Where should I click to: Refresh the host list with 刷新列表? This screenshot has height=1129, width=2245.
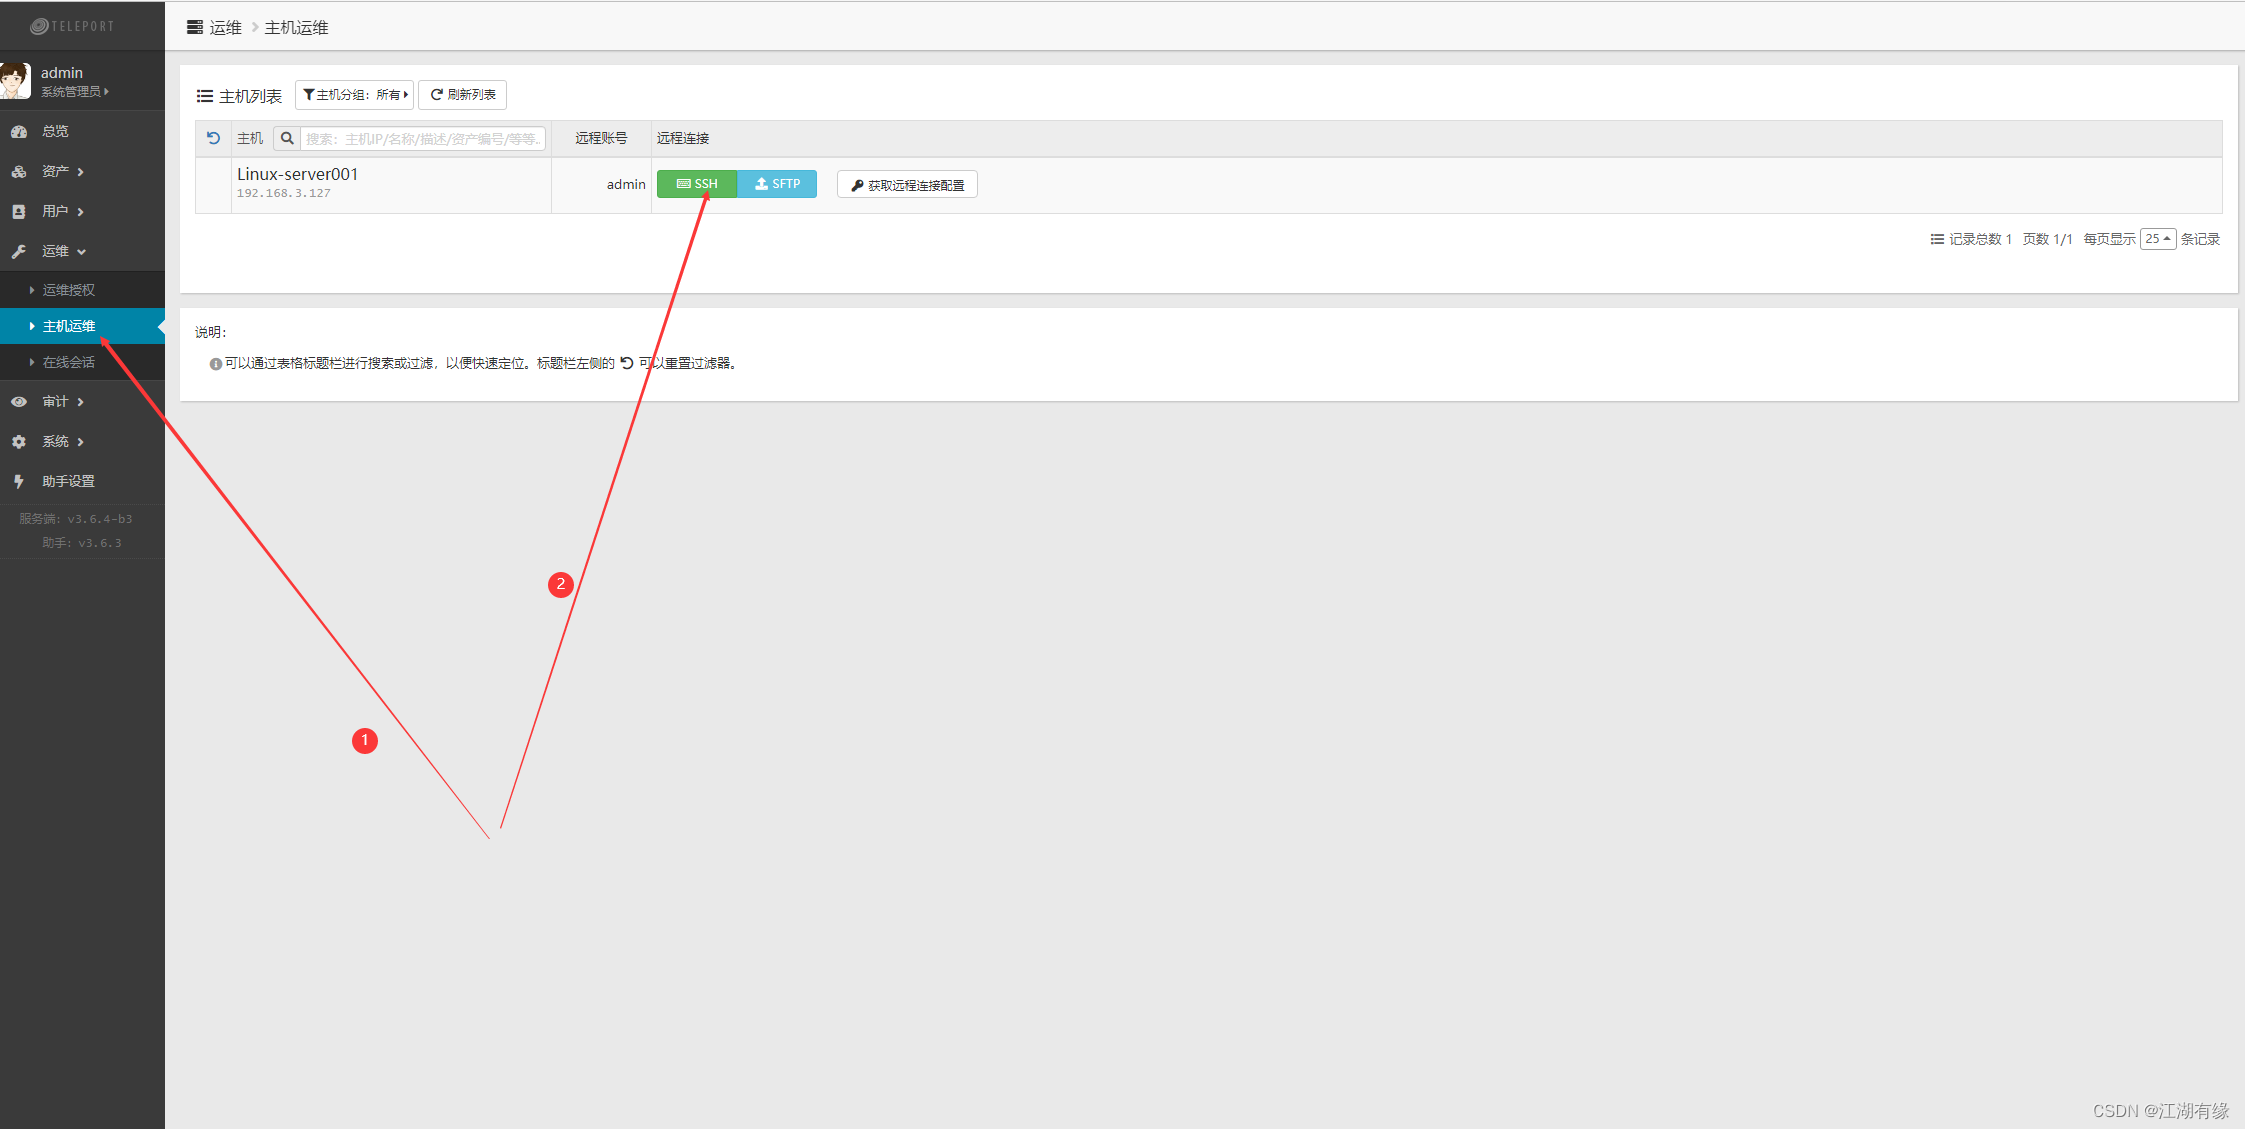point(463,95)
